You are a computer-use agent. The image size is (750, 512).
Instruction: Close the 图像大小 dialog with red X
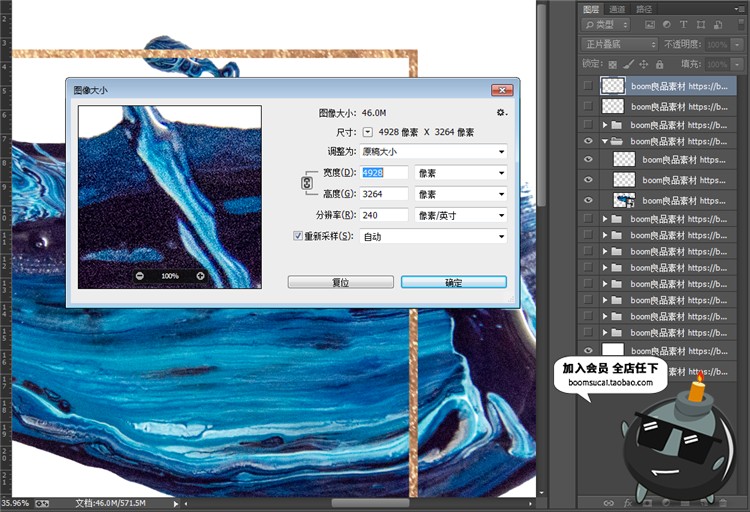[502, 89]
